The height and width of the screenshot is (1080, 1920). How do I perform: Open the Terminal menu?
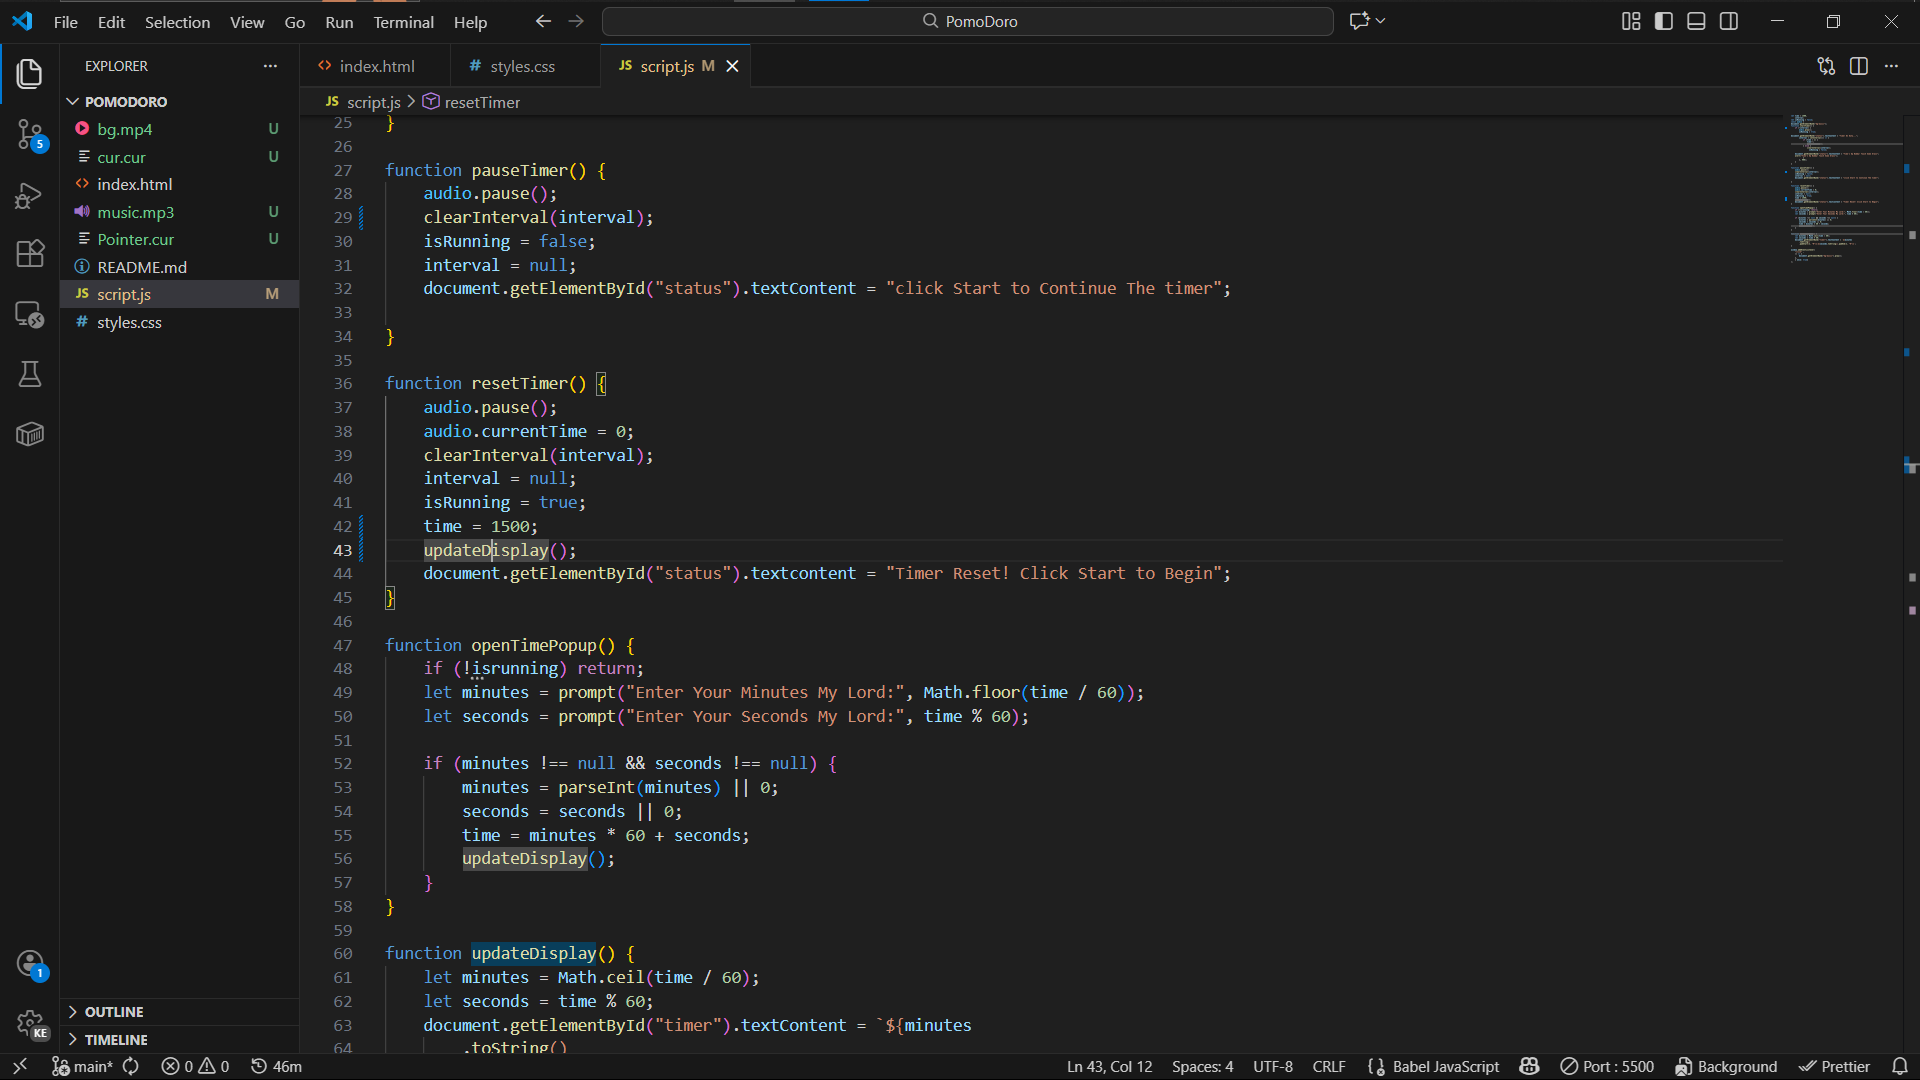pyautogui.click(x=403, y=22)
